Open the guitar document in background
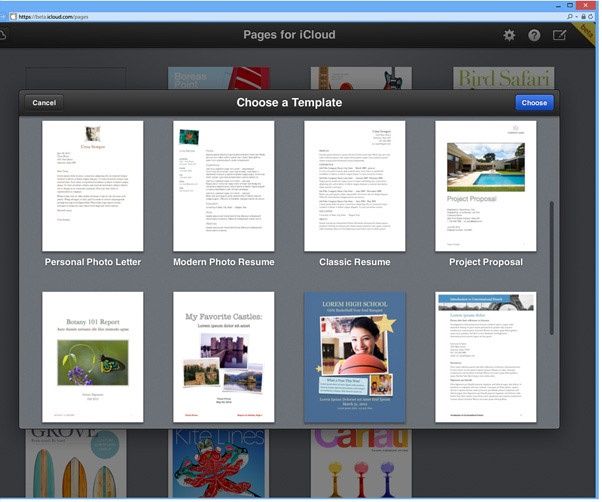Screen dimensions: 602x502 (361, 78)
